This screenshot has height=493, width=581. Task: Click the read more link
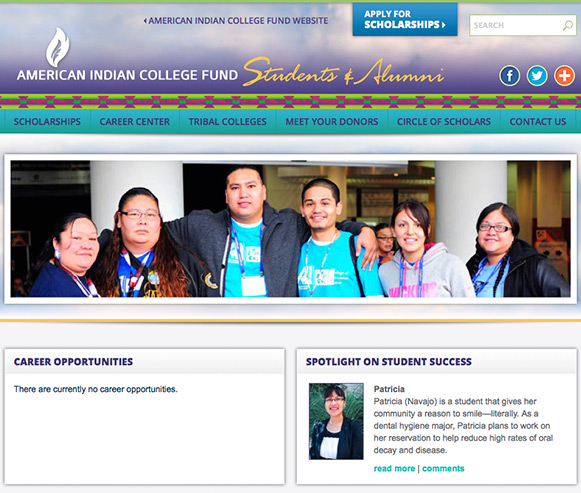pos(394,469)
